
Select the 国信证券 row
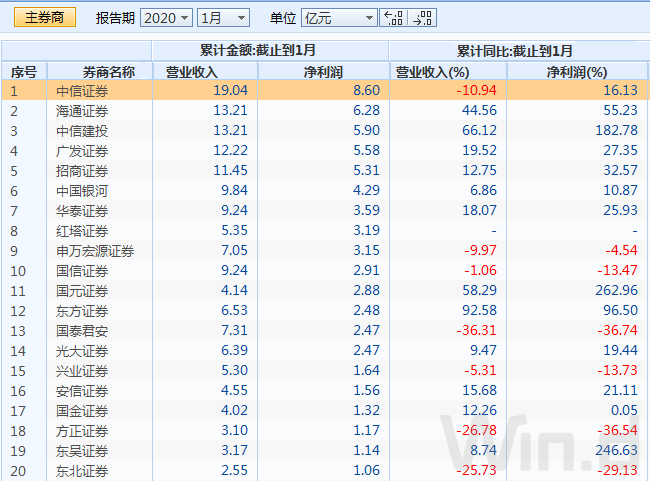pyautogui.click(x=324, y=270)
